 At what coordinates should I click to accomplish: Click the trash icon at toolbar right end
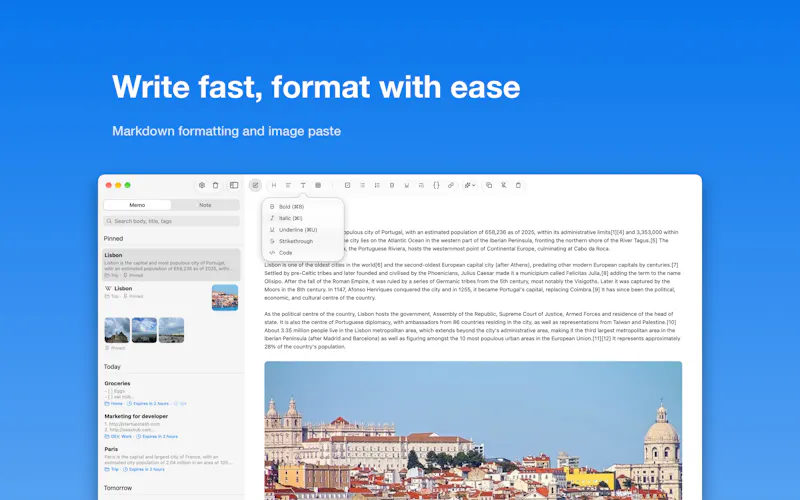point(518,185)
